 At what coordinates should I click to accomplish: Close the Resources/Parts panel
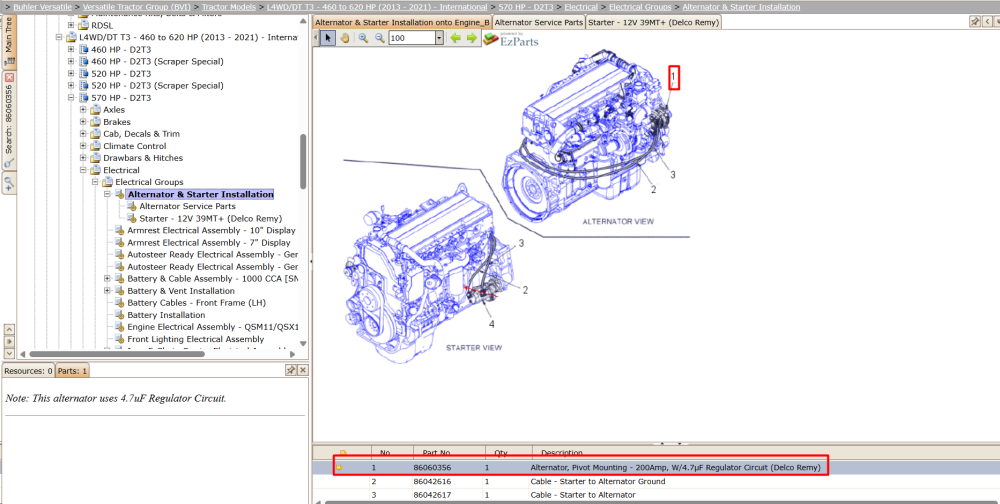pyautogui.click(x=303, y=370)
